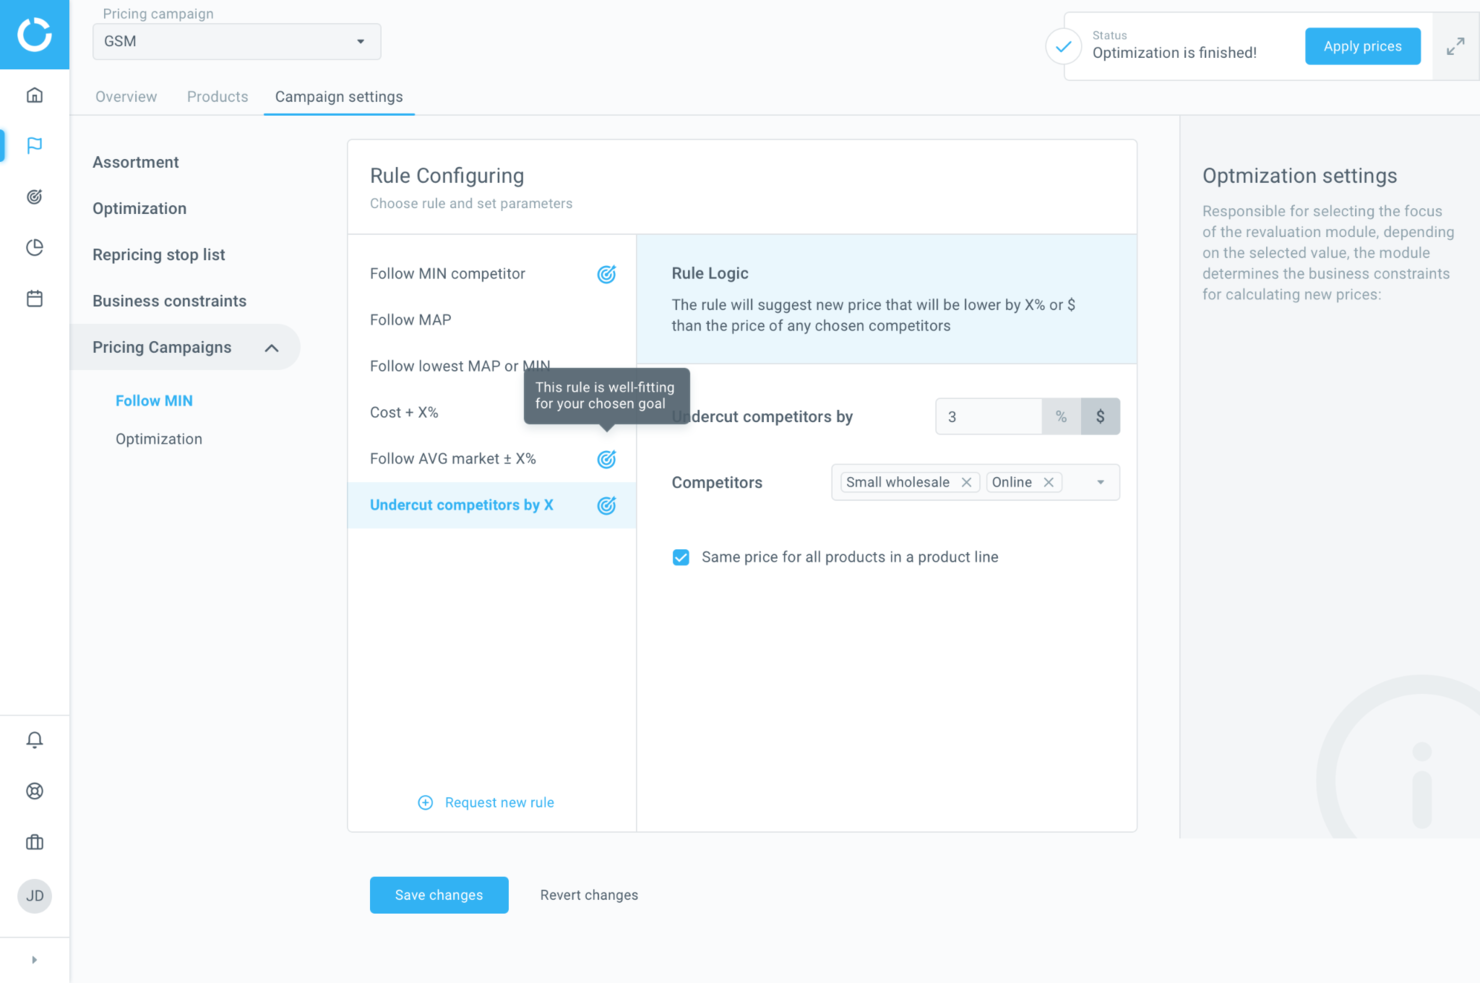
Task: Expand the sidebar with bottom arrow
Action: (34, 960)
